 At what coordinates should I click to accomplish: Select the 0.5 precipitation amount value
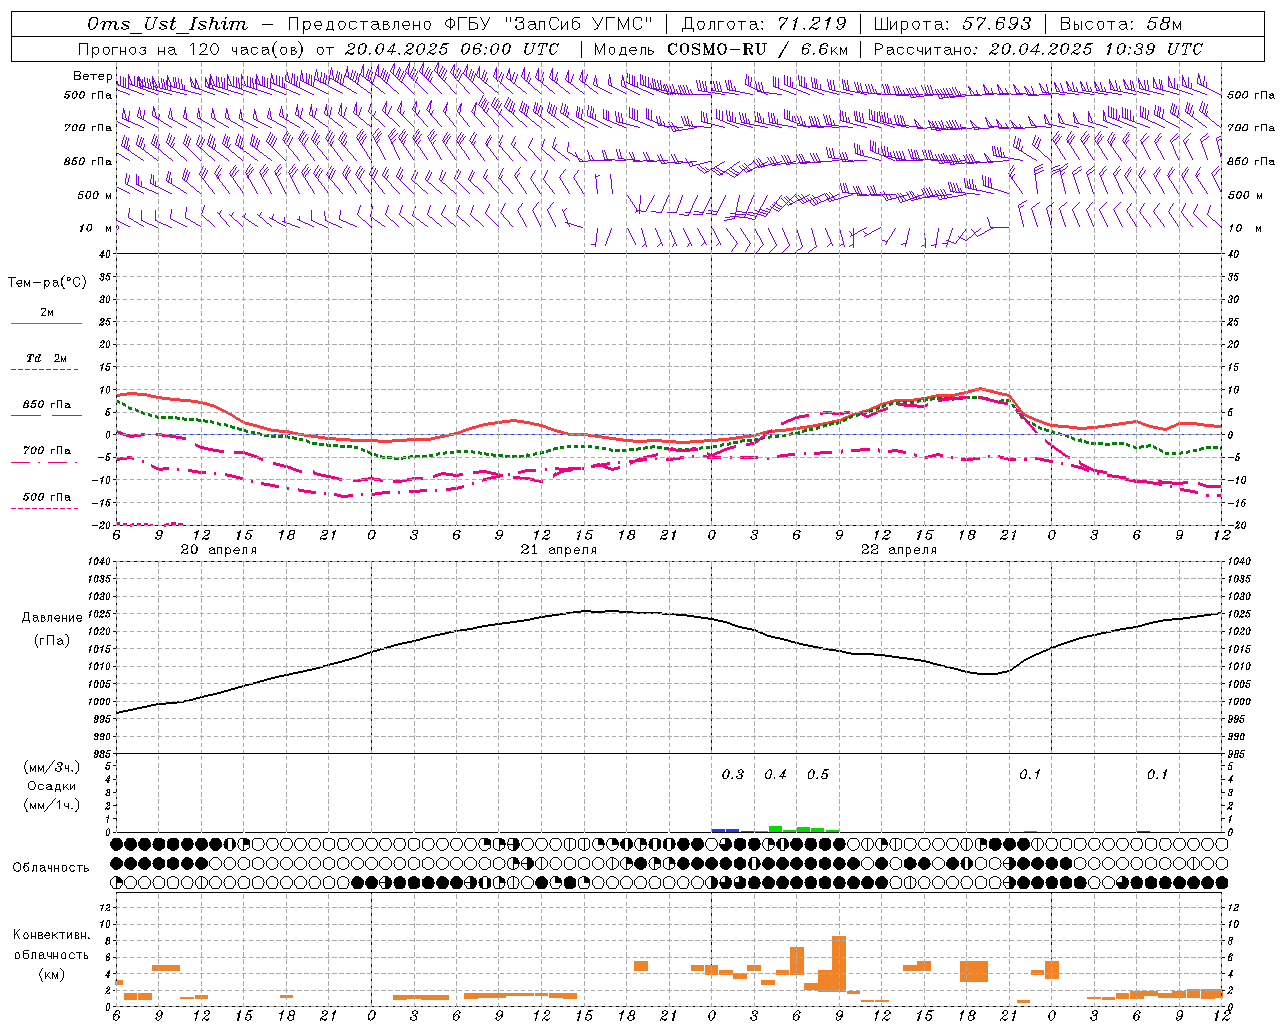click(818, 775)
